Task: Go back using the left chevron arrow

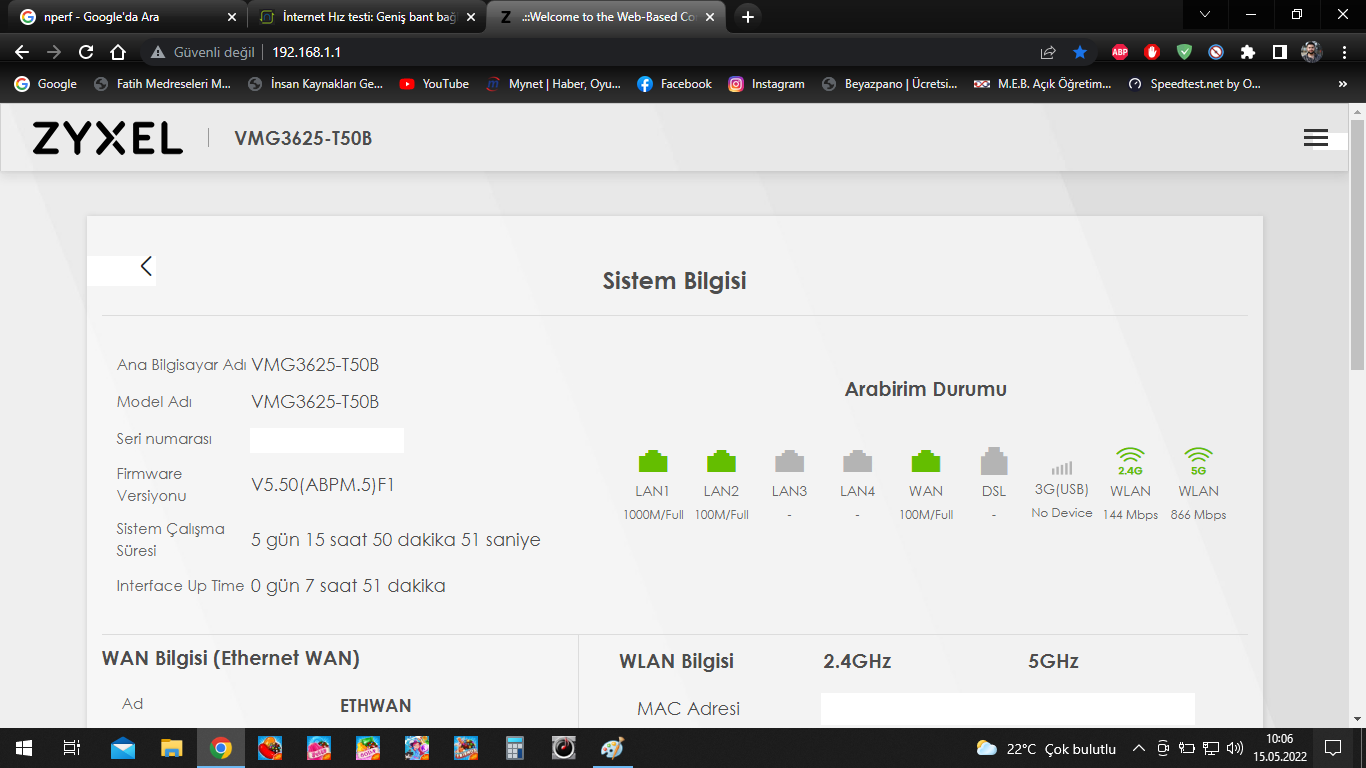Action: (146, 266)
